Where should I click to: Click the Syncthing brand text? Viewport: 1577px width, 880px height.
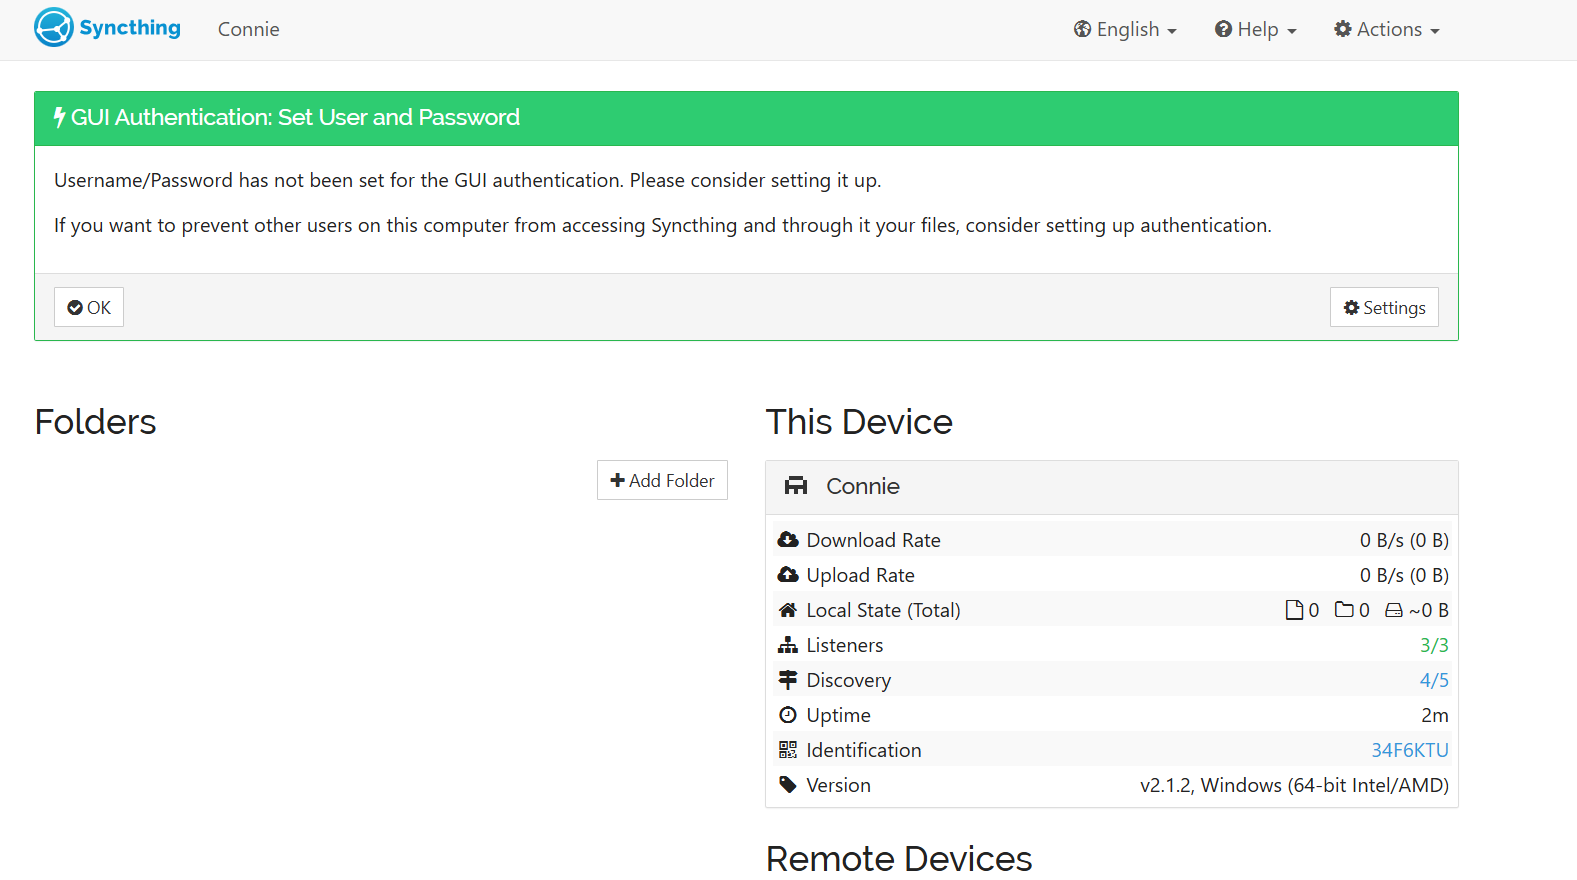(x=130, y=28)
